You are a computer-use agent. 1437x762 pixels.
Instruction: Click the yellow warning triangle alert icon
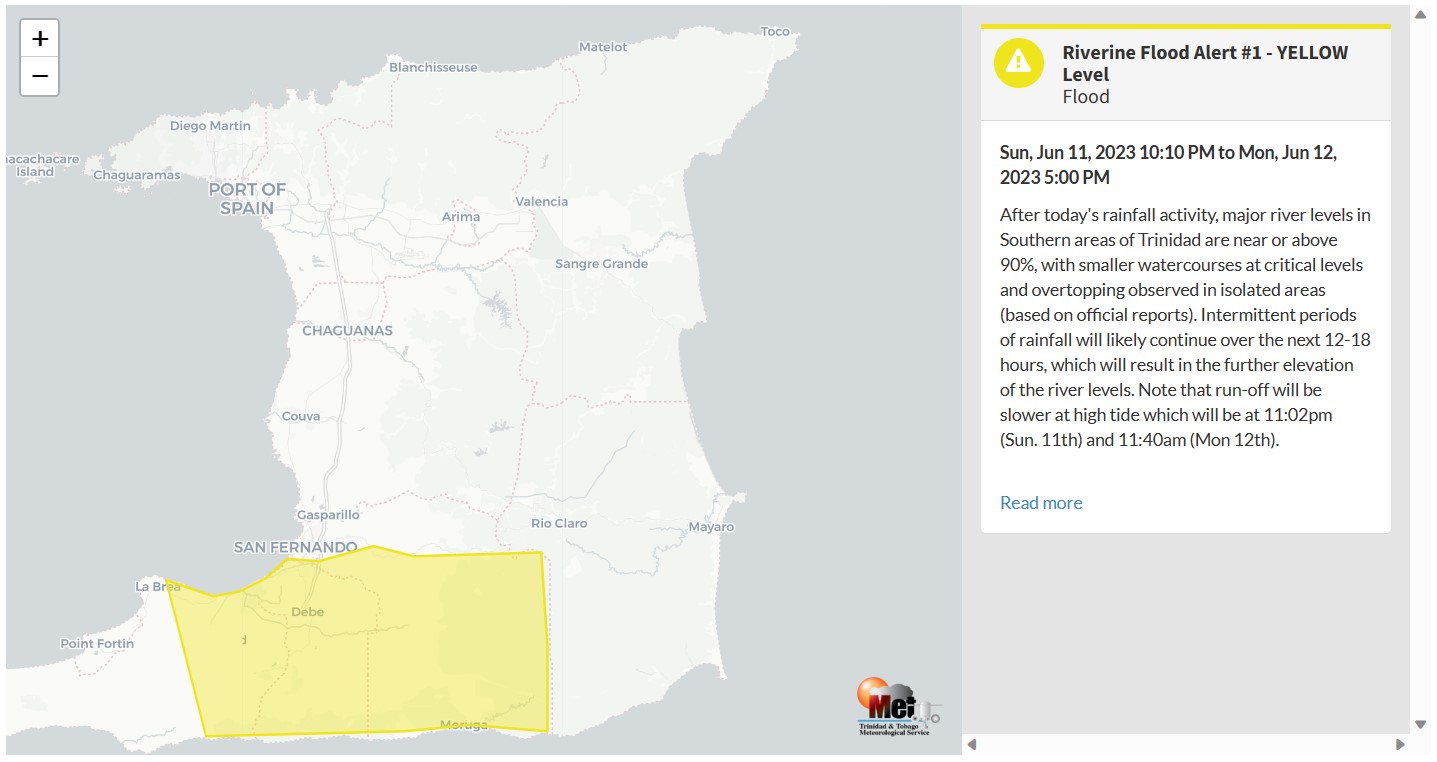(1018, 62)
